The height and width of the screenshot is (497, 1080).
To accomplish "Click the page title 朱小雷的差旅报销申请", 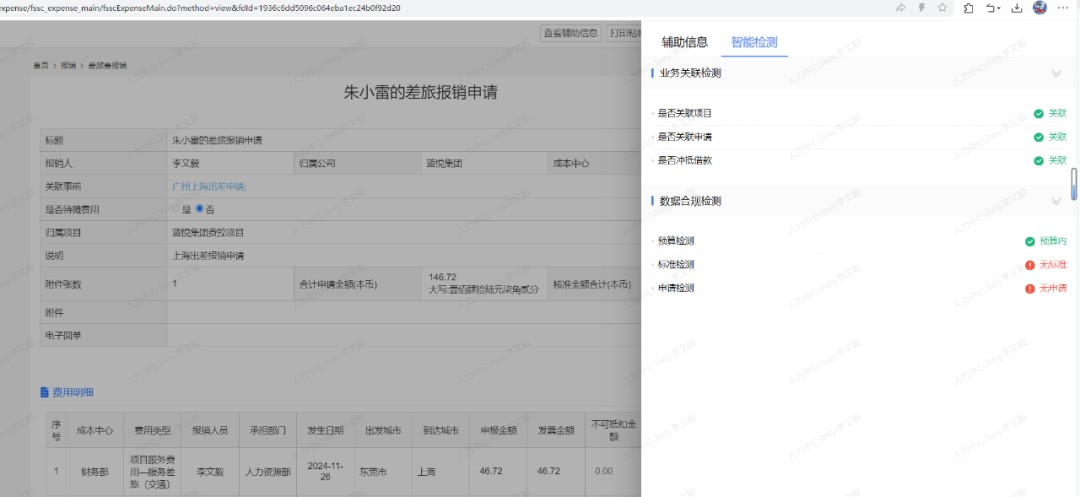I will click(420, 93).
